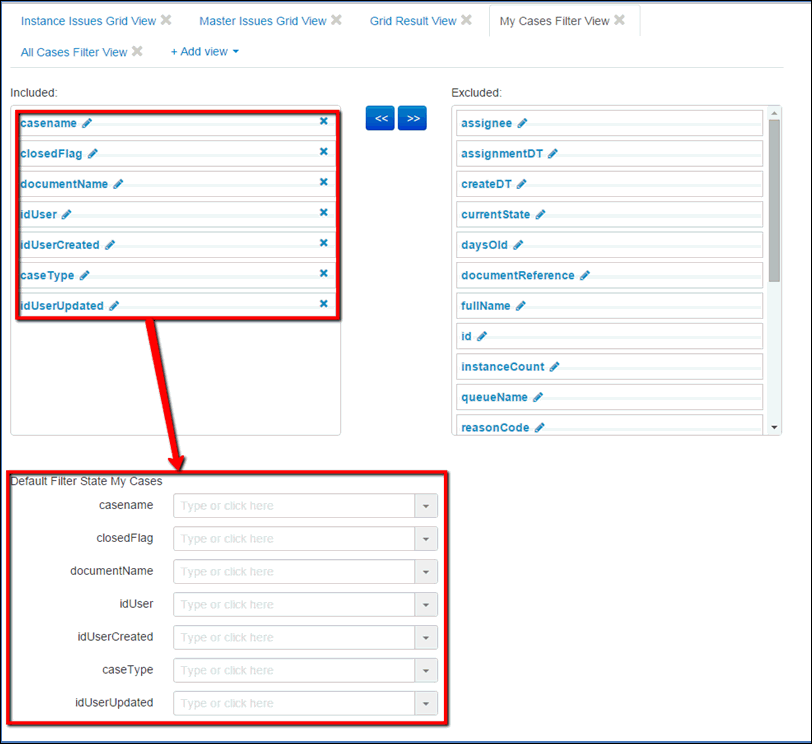Remove closedFlag with its X icon
This screenshot has height=744, width=812.
[323, 152]
